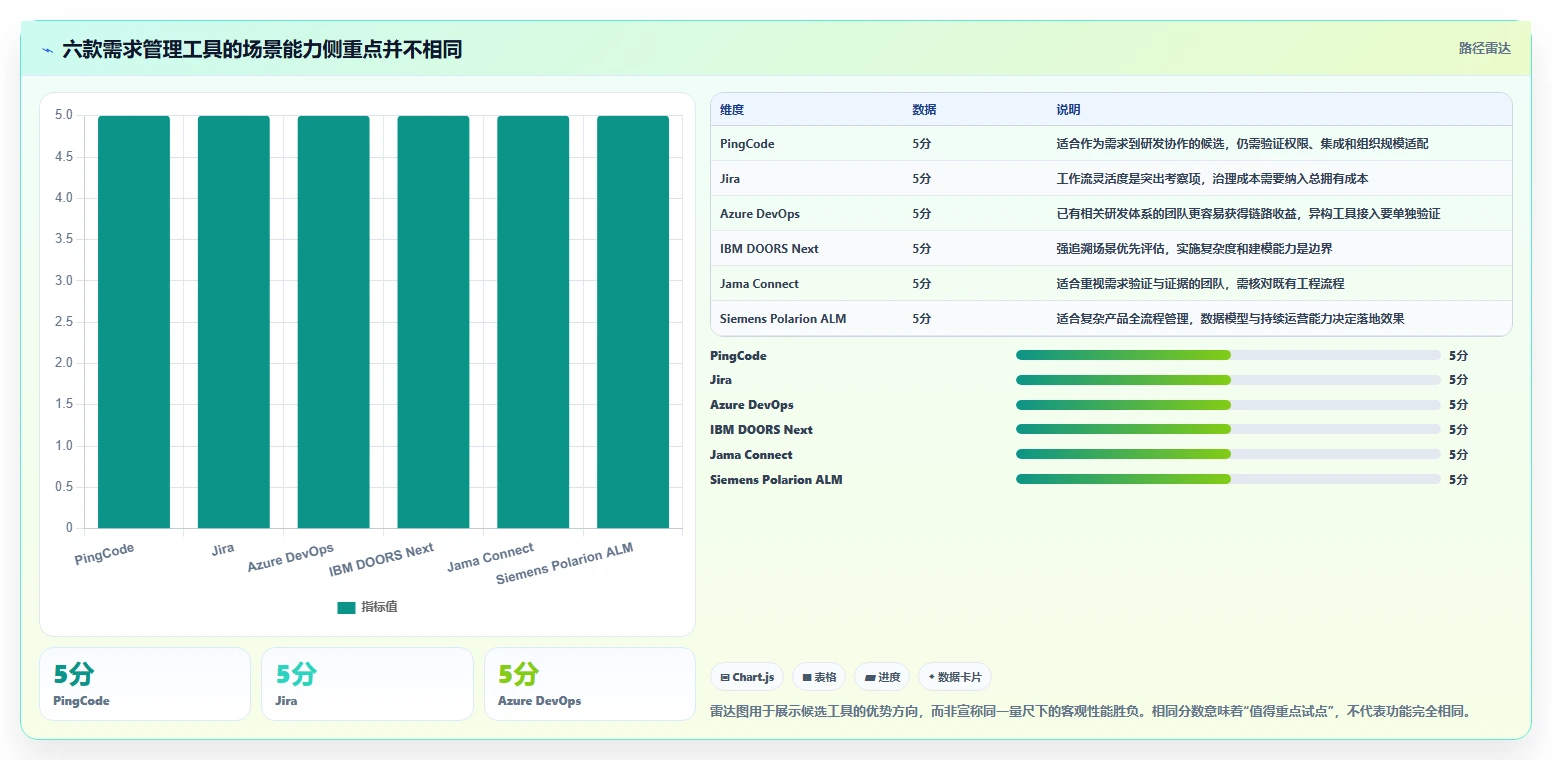The image size is (1552, 760).
Task: Click the Siemens Polarion ALM chart bar
Action: [633, 322]
